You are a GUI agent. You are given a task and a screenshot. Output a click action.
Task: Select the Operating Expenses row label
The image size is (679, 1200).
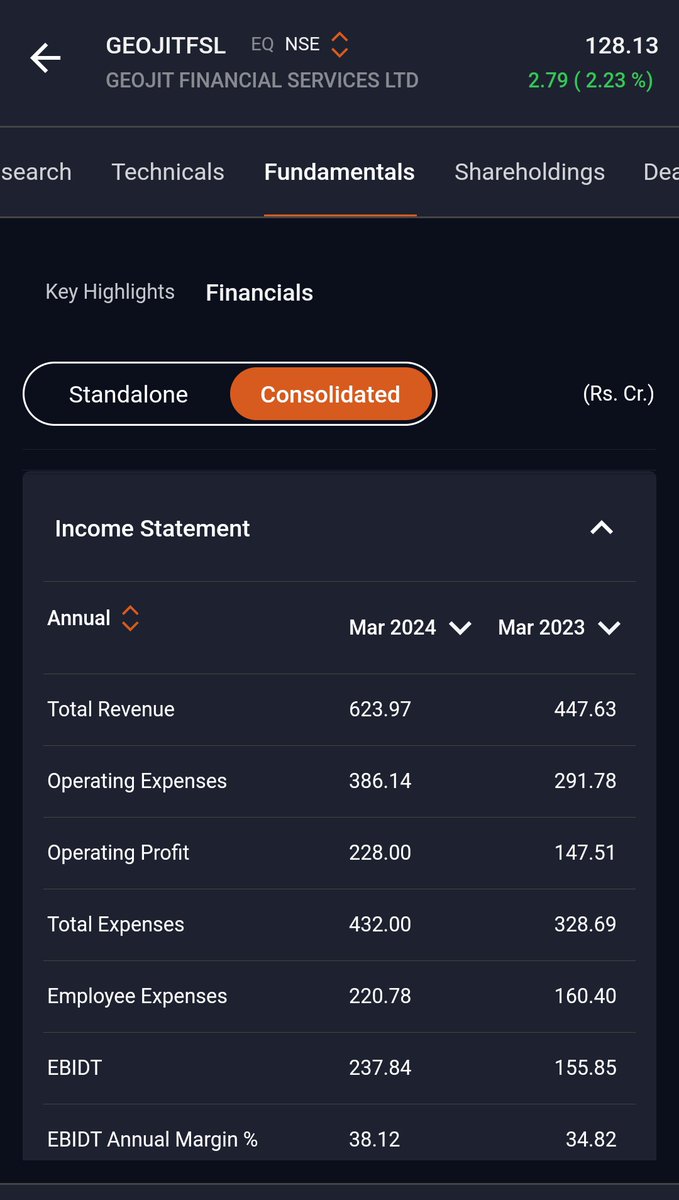click(137, 781)
